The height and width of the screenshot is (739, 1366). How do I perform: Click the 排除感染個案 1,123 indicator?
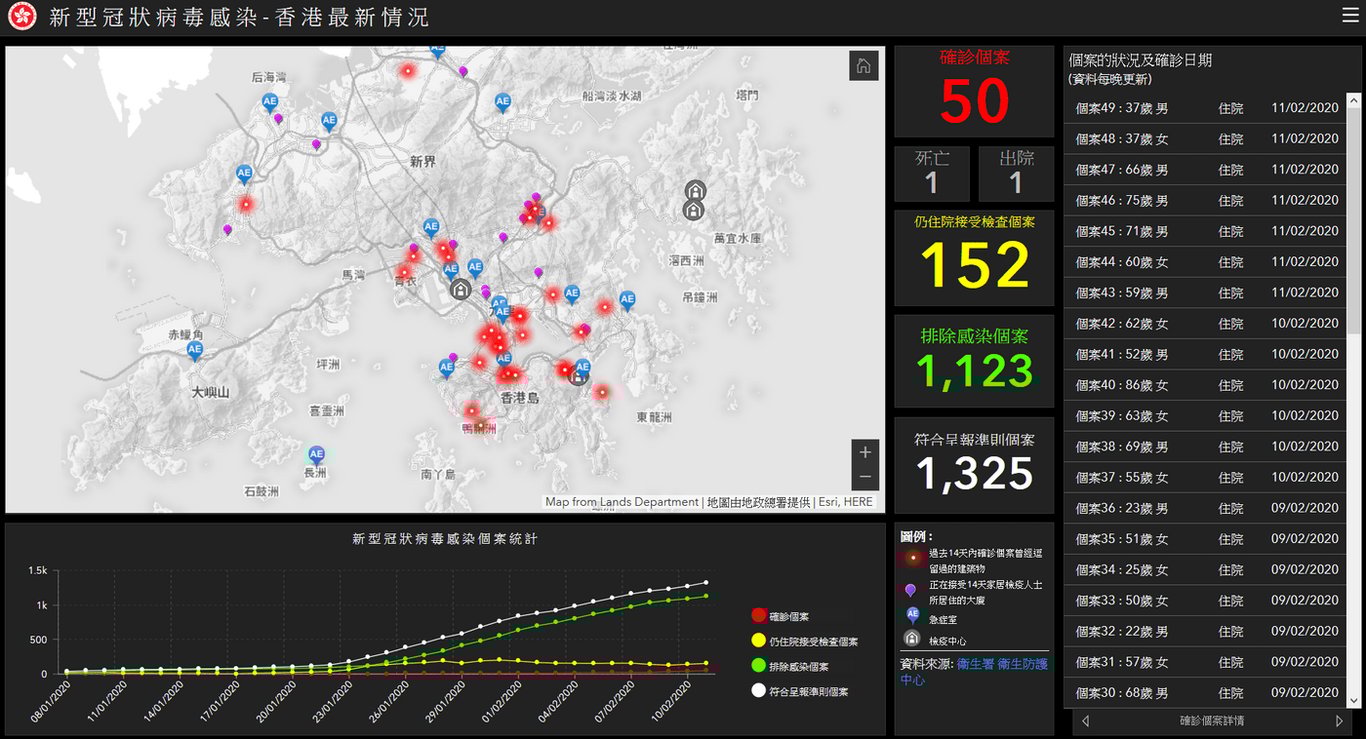(974, 361)
